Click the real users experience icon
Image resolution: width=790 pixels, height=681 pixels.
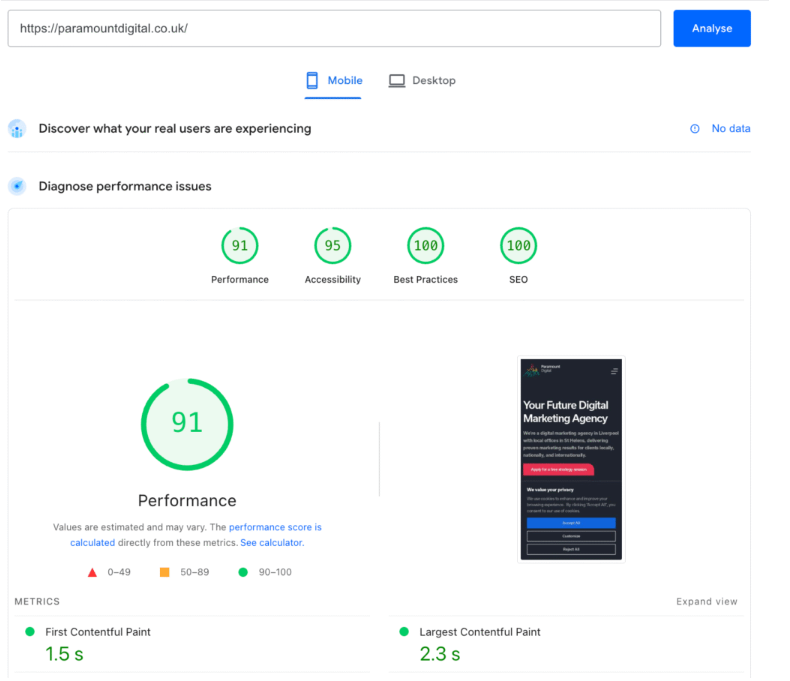point(18,129)
